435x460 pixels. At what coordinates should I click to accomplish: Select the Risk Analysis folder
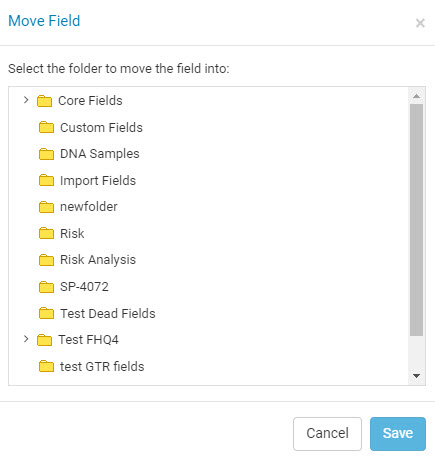[x=98, y=260]
